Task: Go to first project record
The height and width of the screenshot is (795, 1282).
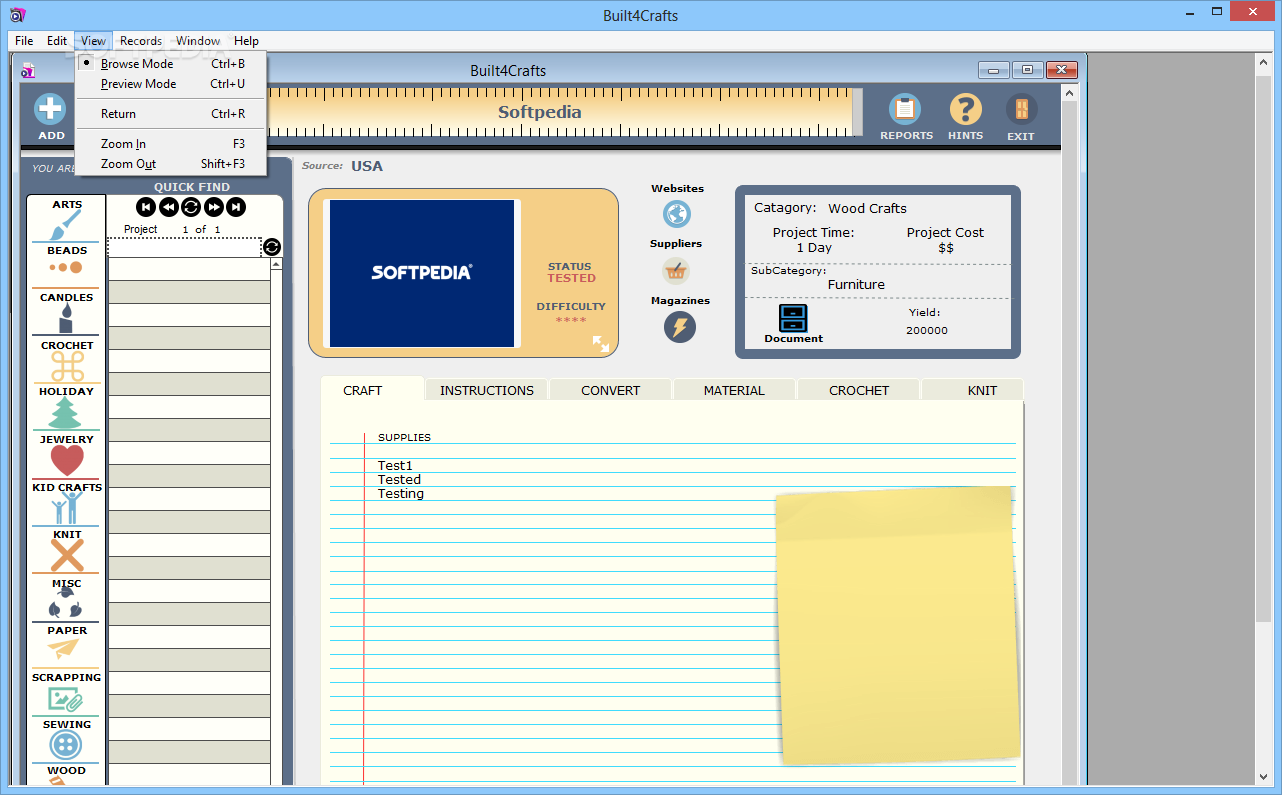Action: pos(146,207)
